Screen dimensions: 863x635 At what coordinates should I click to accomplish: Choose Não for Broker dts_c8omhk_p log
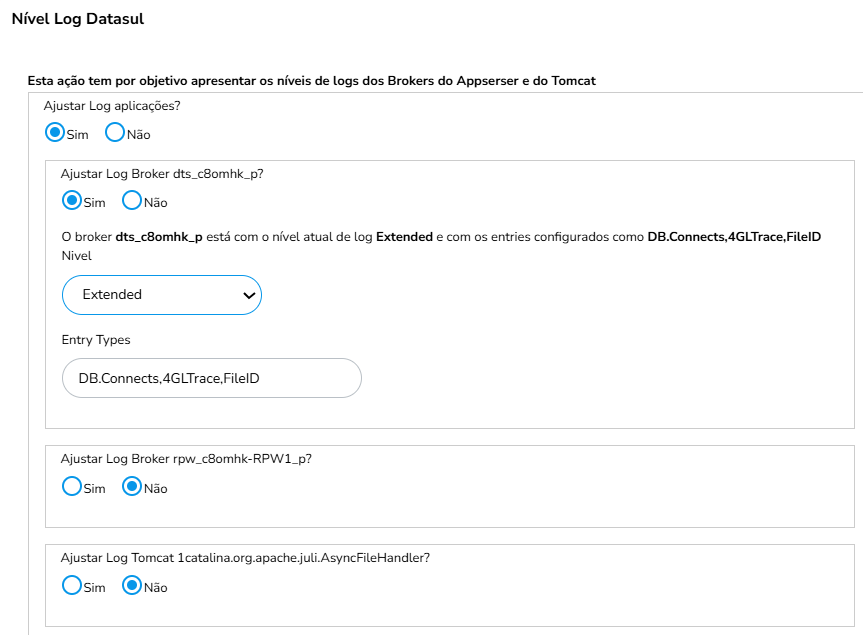132,201
